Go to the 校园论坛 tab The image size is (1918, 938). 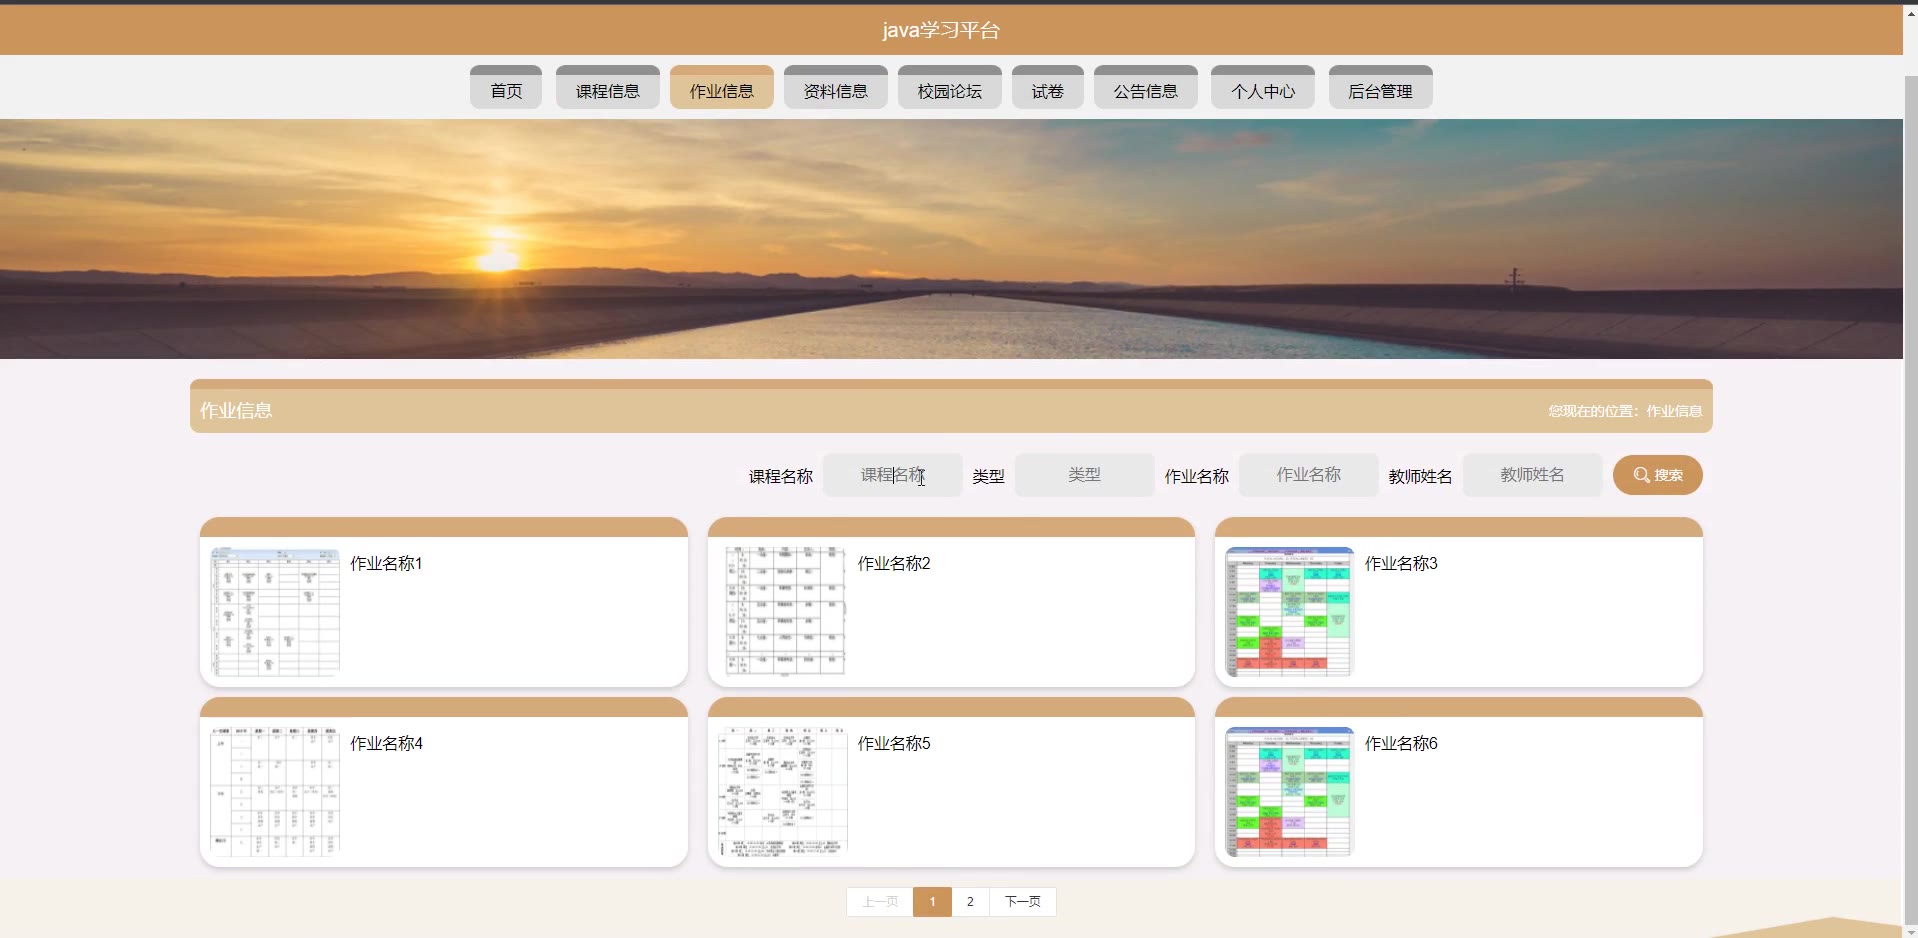tap(949, 90)
